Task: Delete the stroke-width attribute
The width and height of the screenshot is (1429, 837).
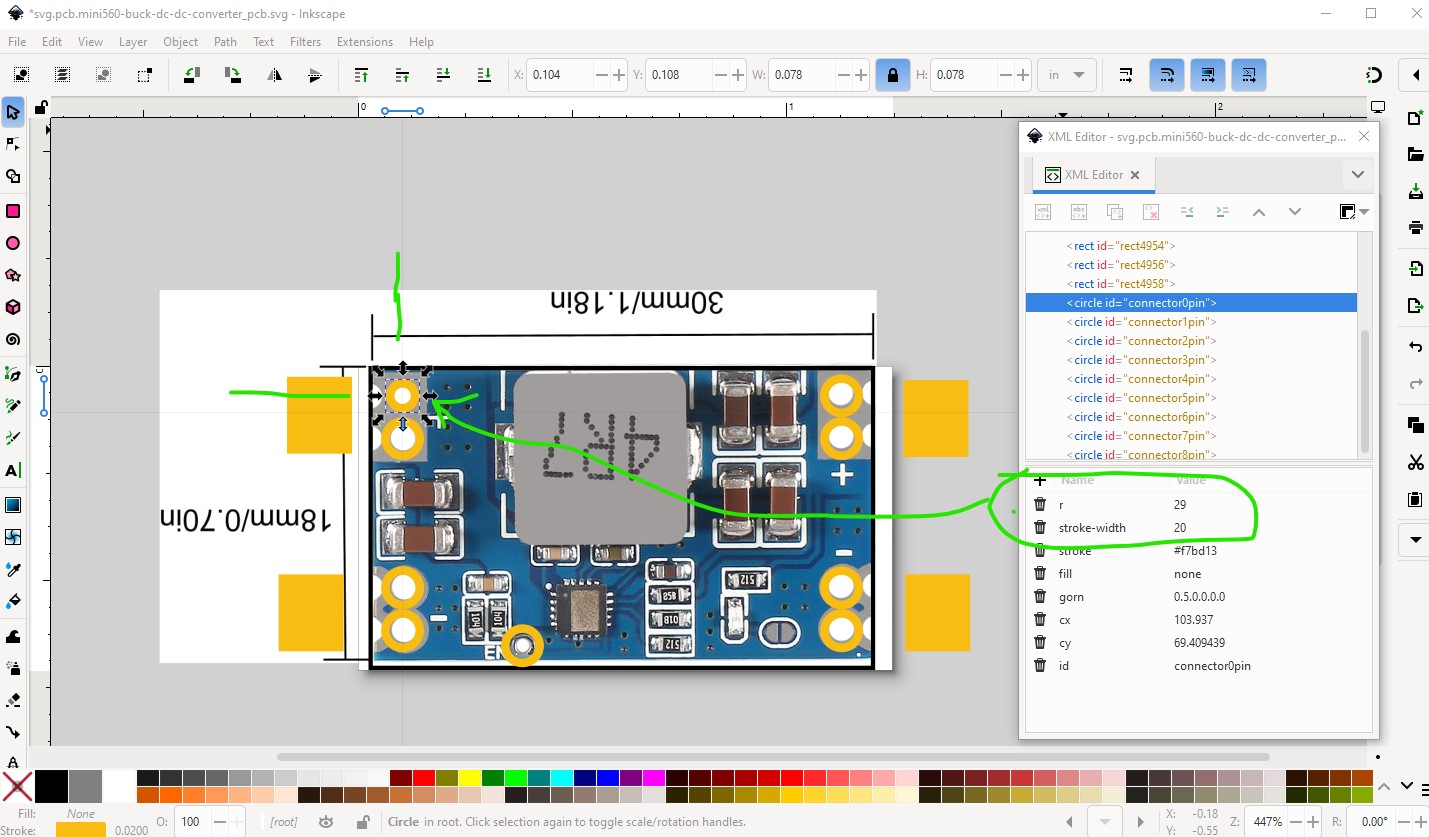Action: 1040,528
